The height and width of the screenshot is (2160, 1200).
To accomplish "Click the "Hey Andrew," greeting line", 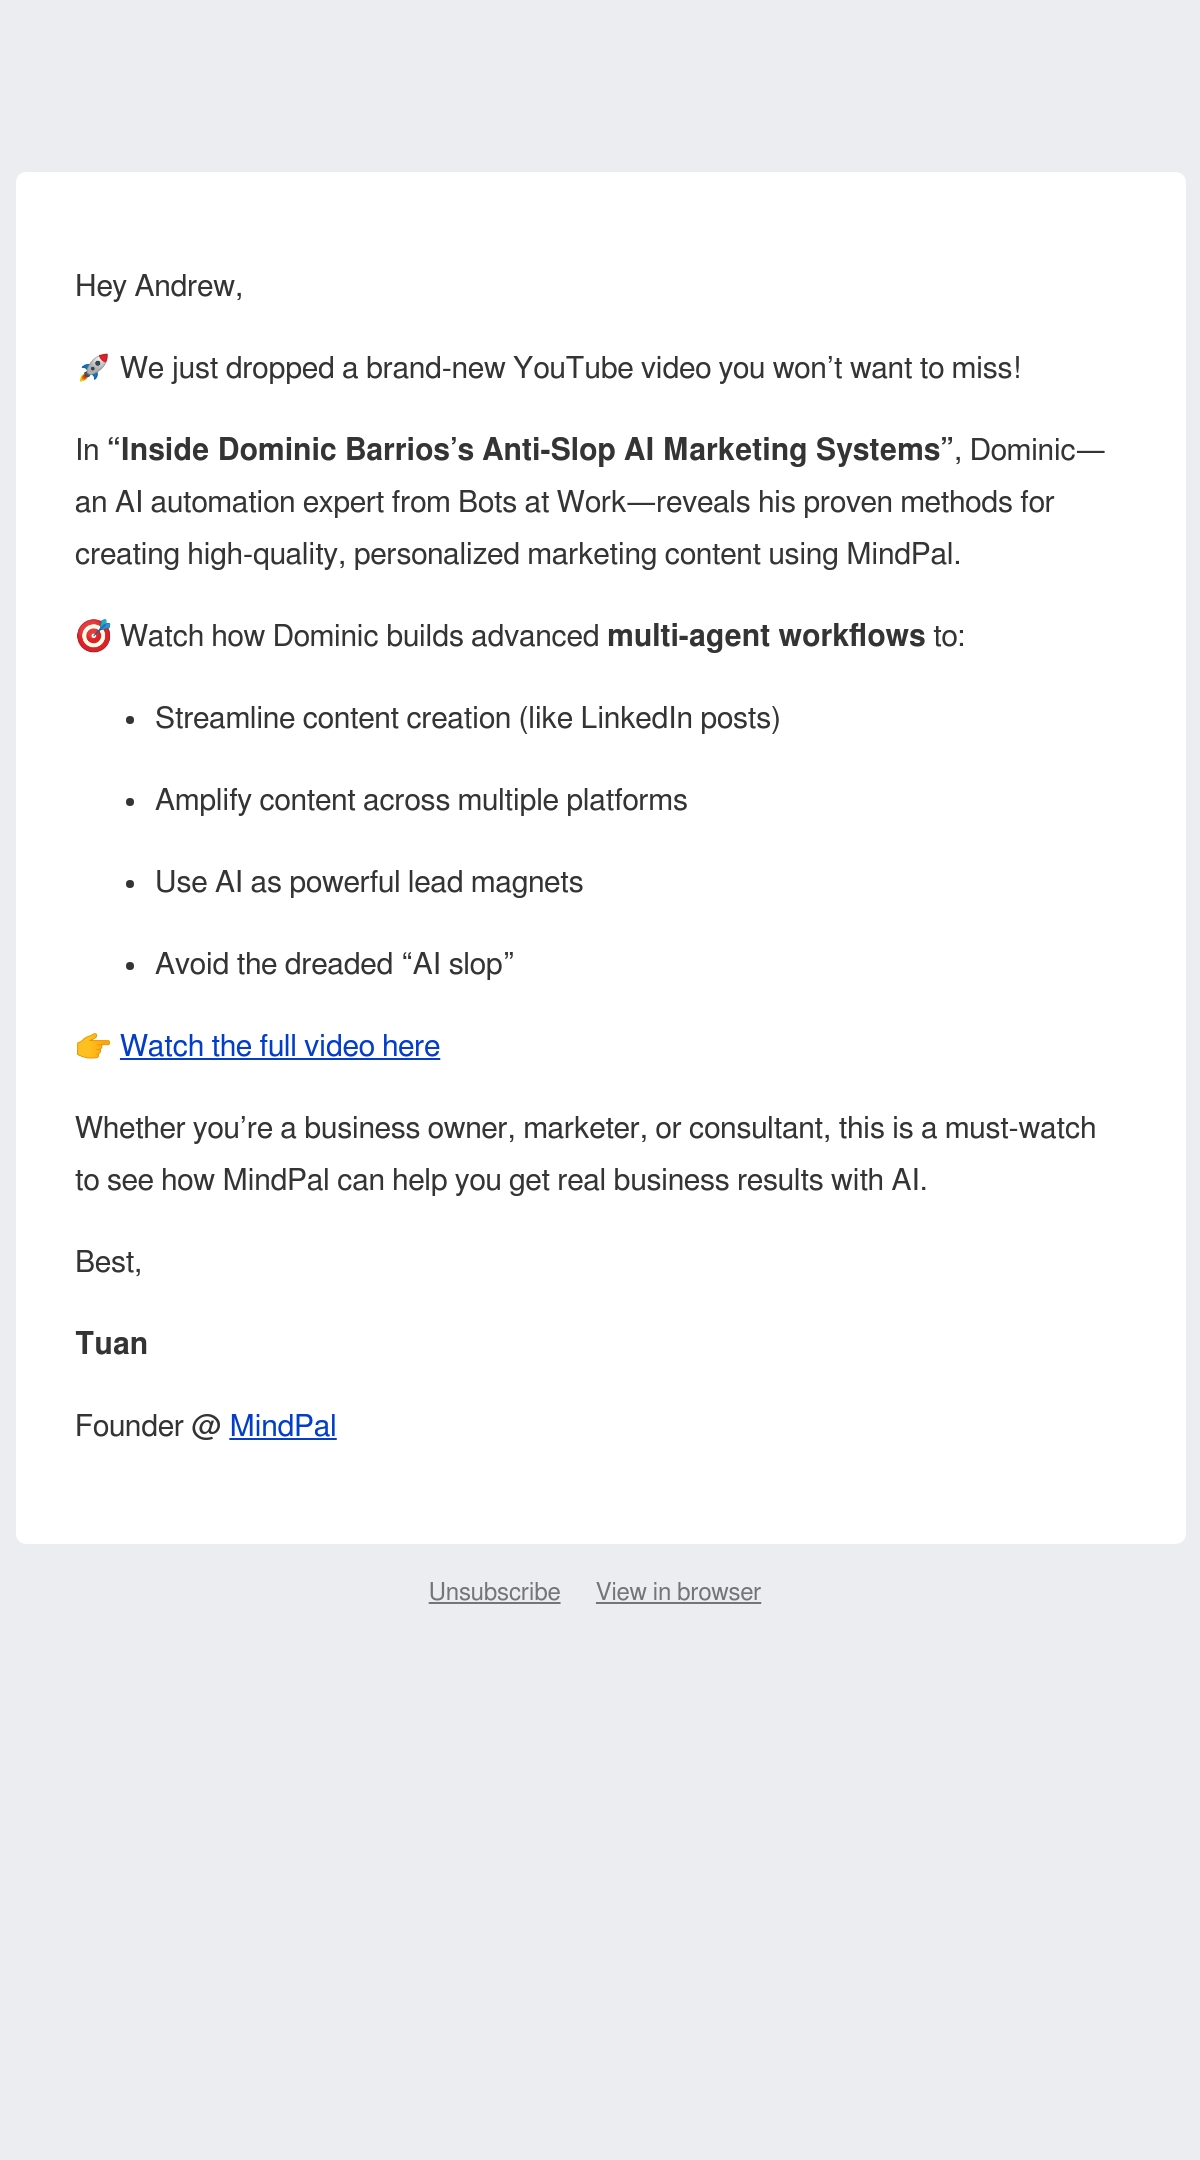I will 159,286.
